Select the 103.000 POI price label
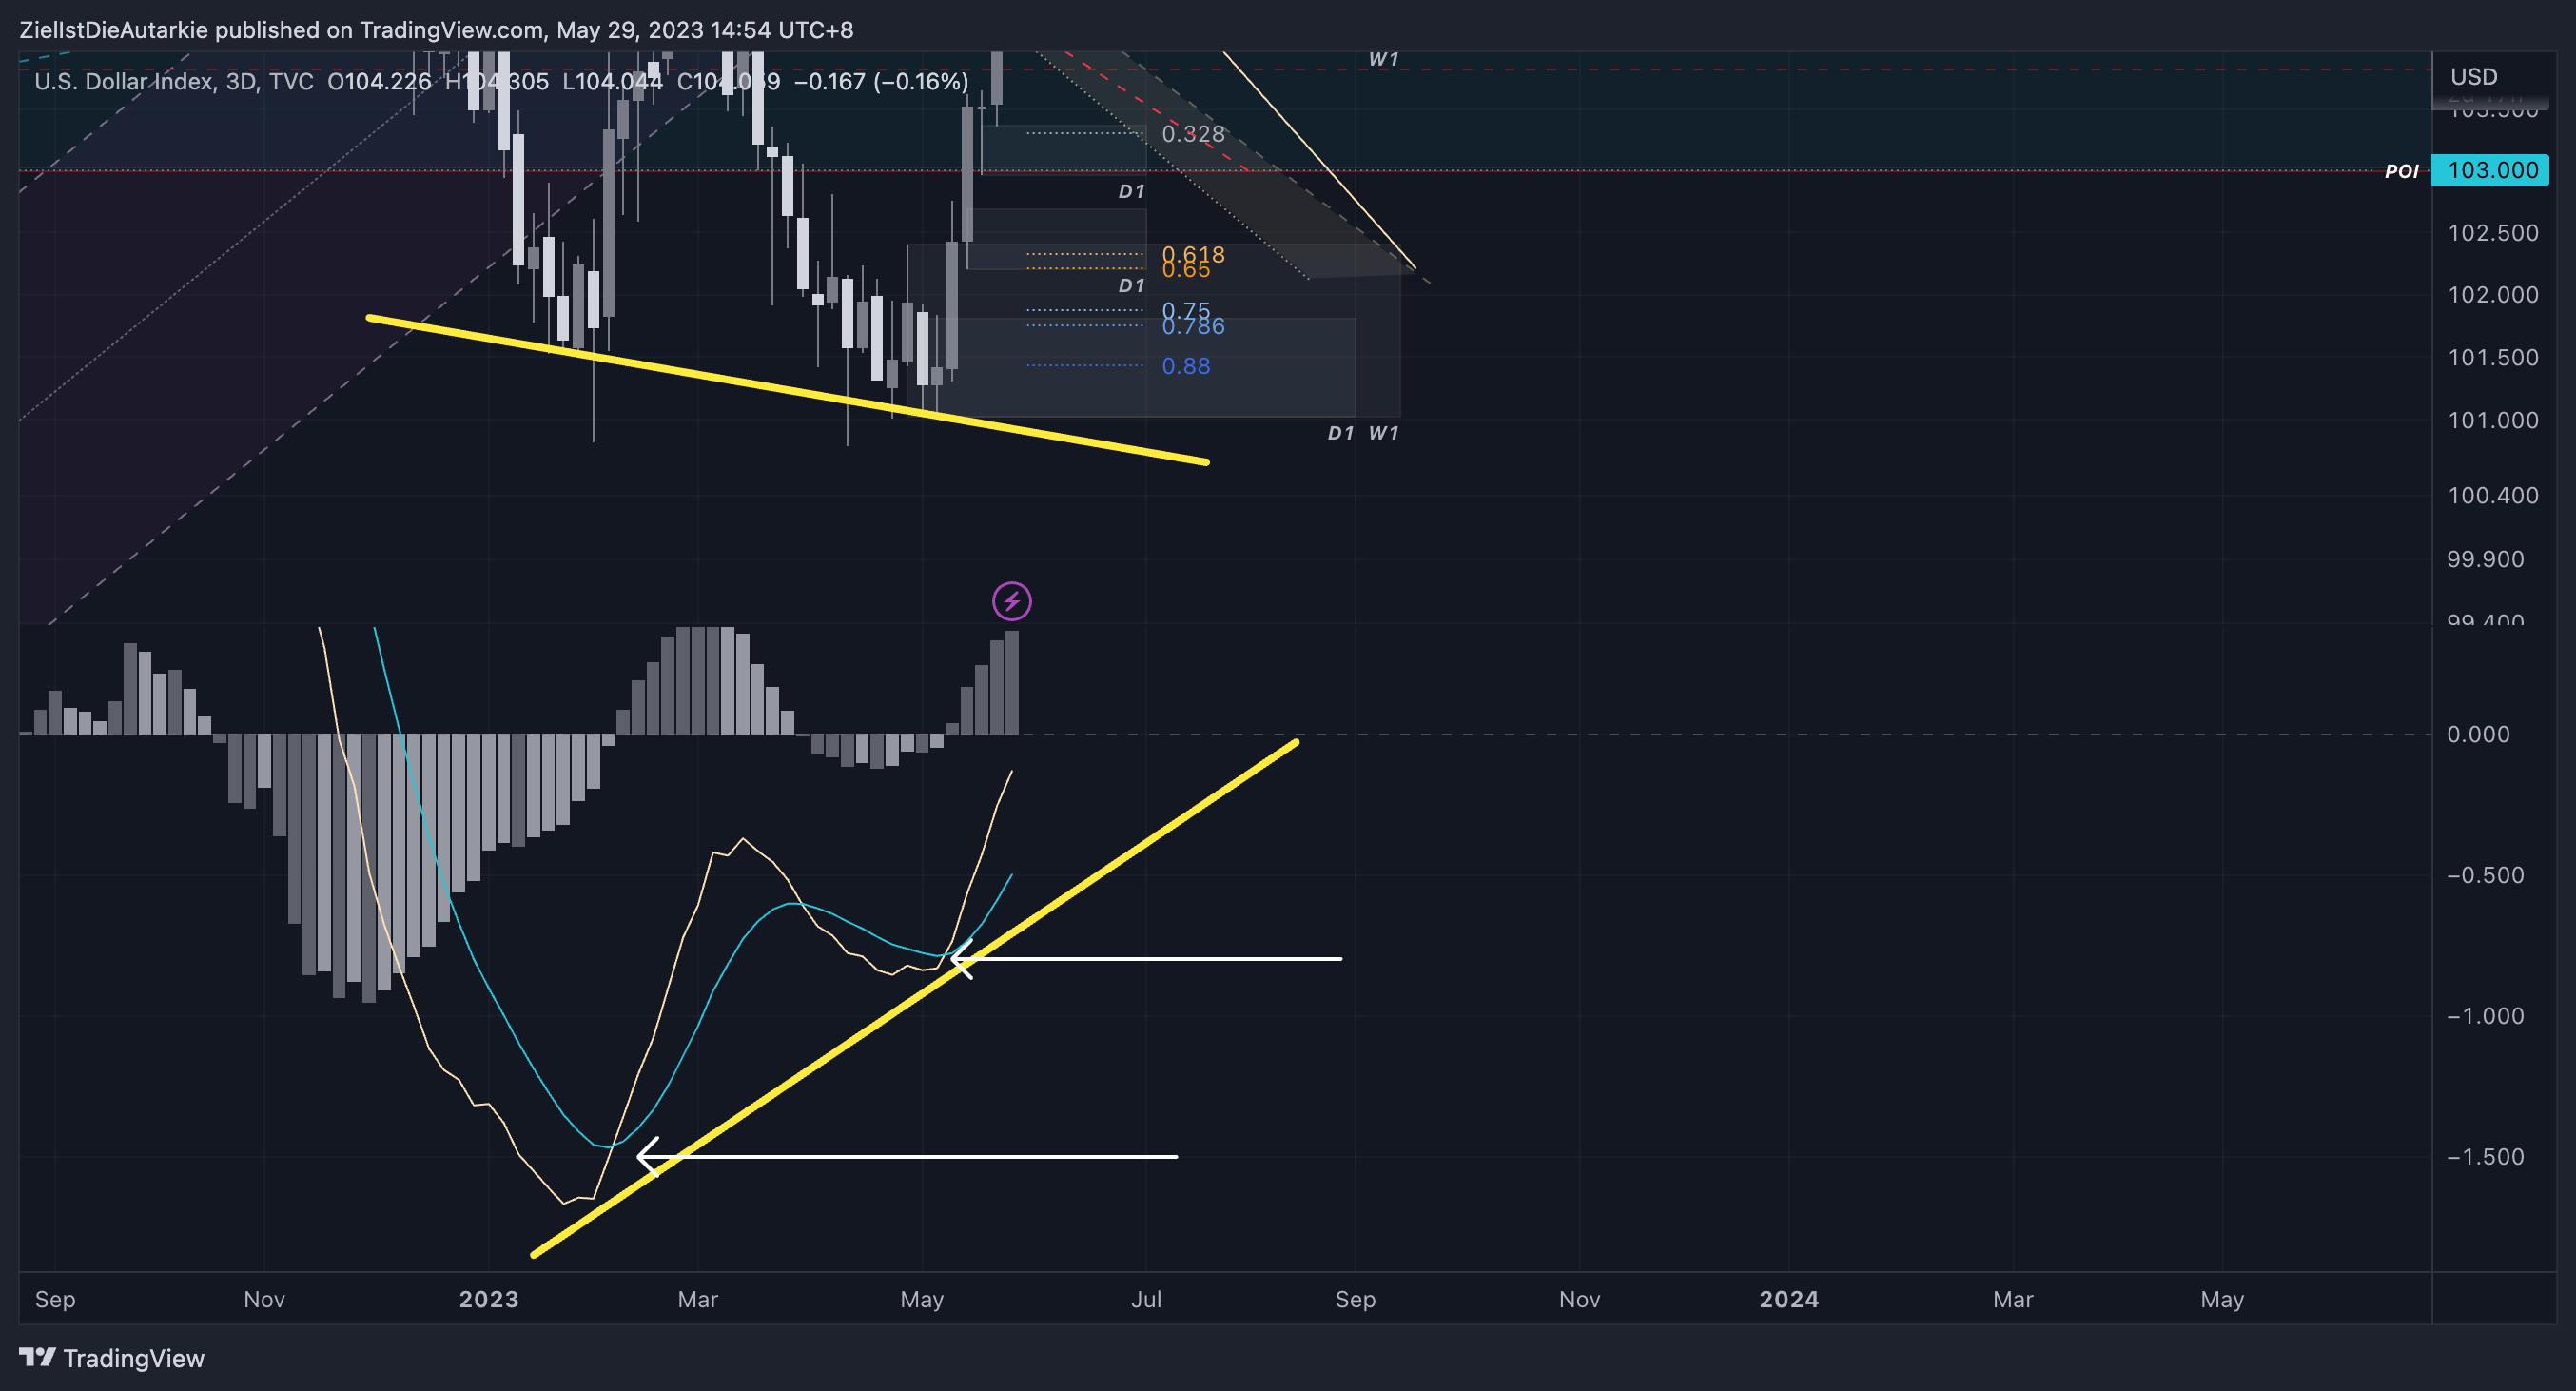 (x=2490, y=170)
